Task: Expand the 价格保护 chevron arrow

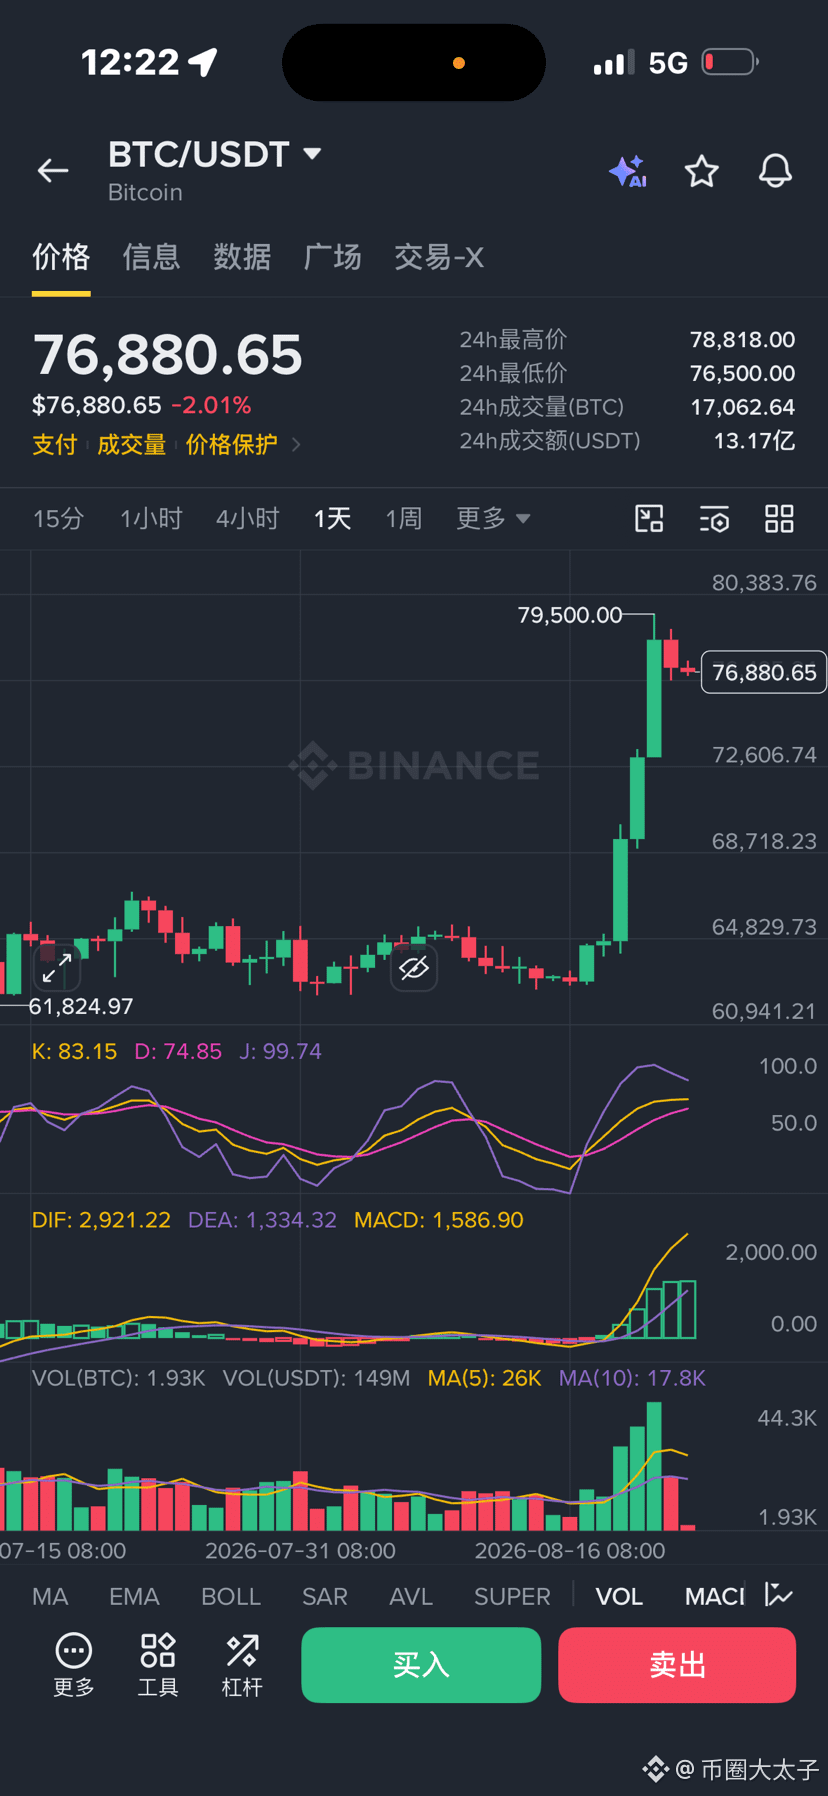Action: 295,444
